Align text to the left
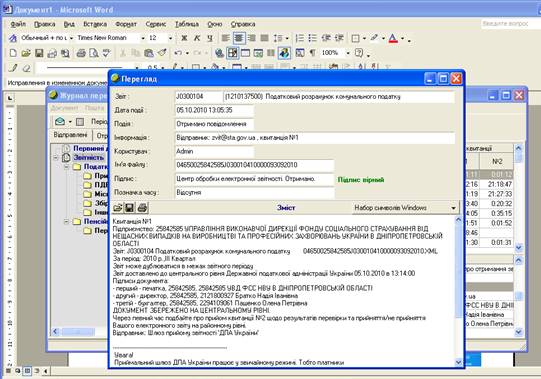This screenshot has width=541, height=379. pyautogui.click(x=226, y=38)
